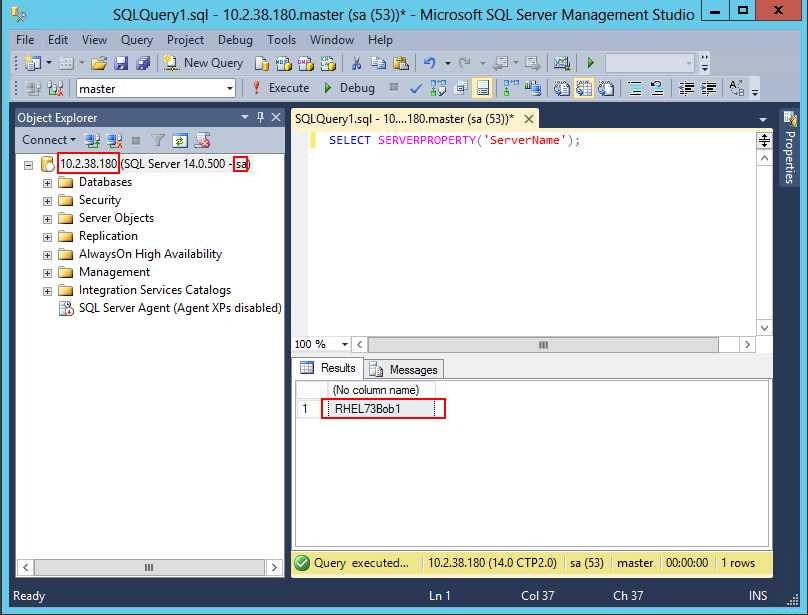The width and height of the screenshot is (808, 615).
Task: Select the RHEL73Bob1 result cell
Action: point(383,409)
